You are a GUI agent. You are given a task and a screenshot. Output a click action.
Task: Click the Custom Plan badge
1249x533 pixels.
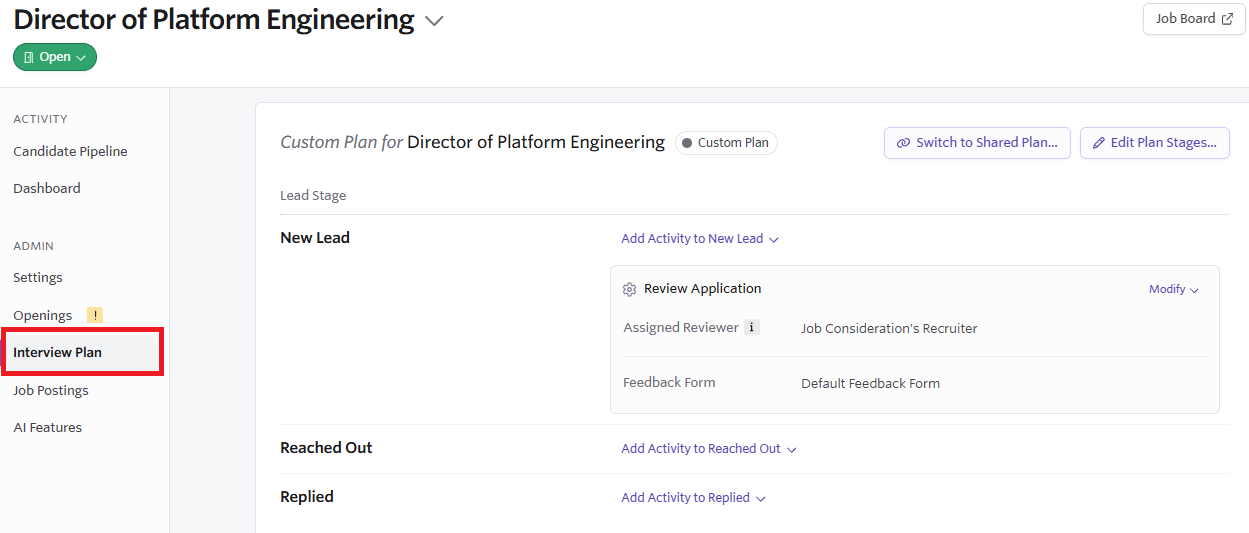coord(726,143)
